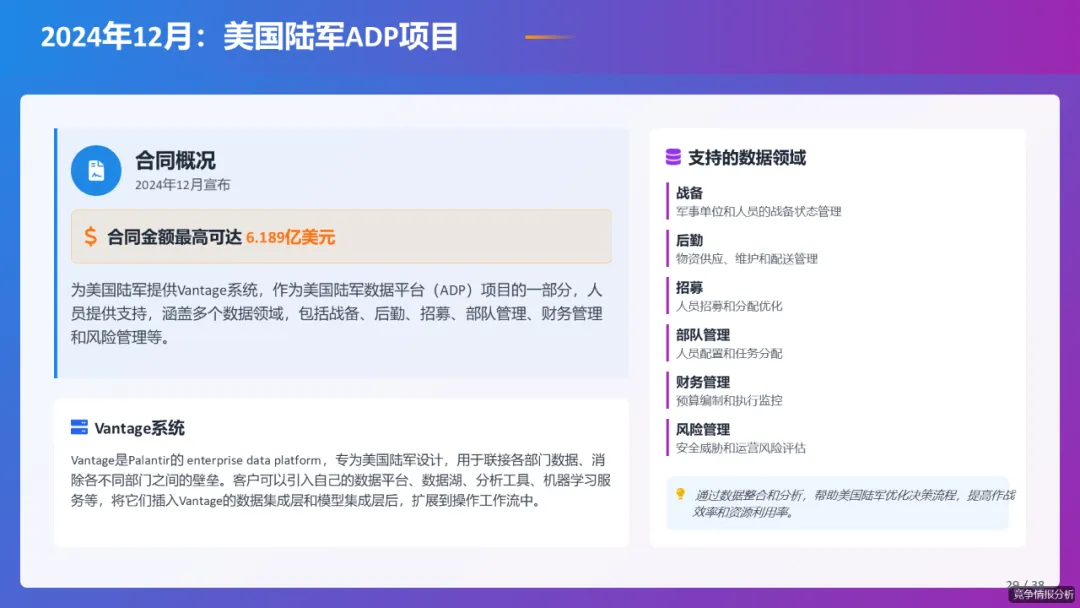Click the 后勤 list item title
The height and width of the screenshot is (608, 1080).
[689, 240]
